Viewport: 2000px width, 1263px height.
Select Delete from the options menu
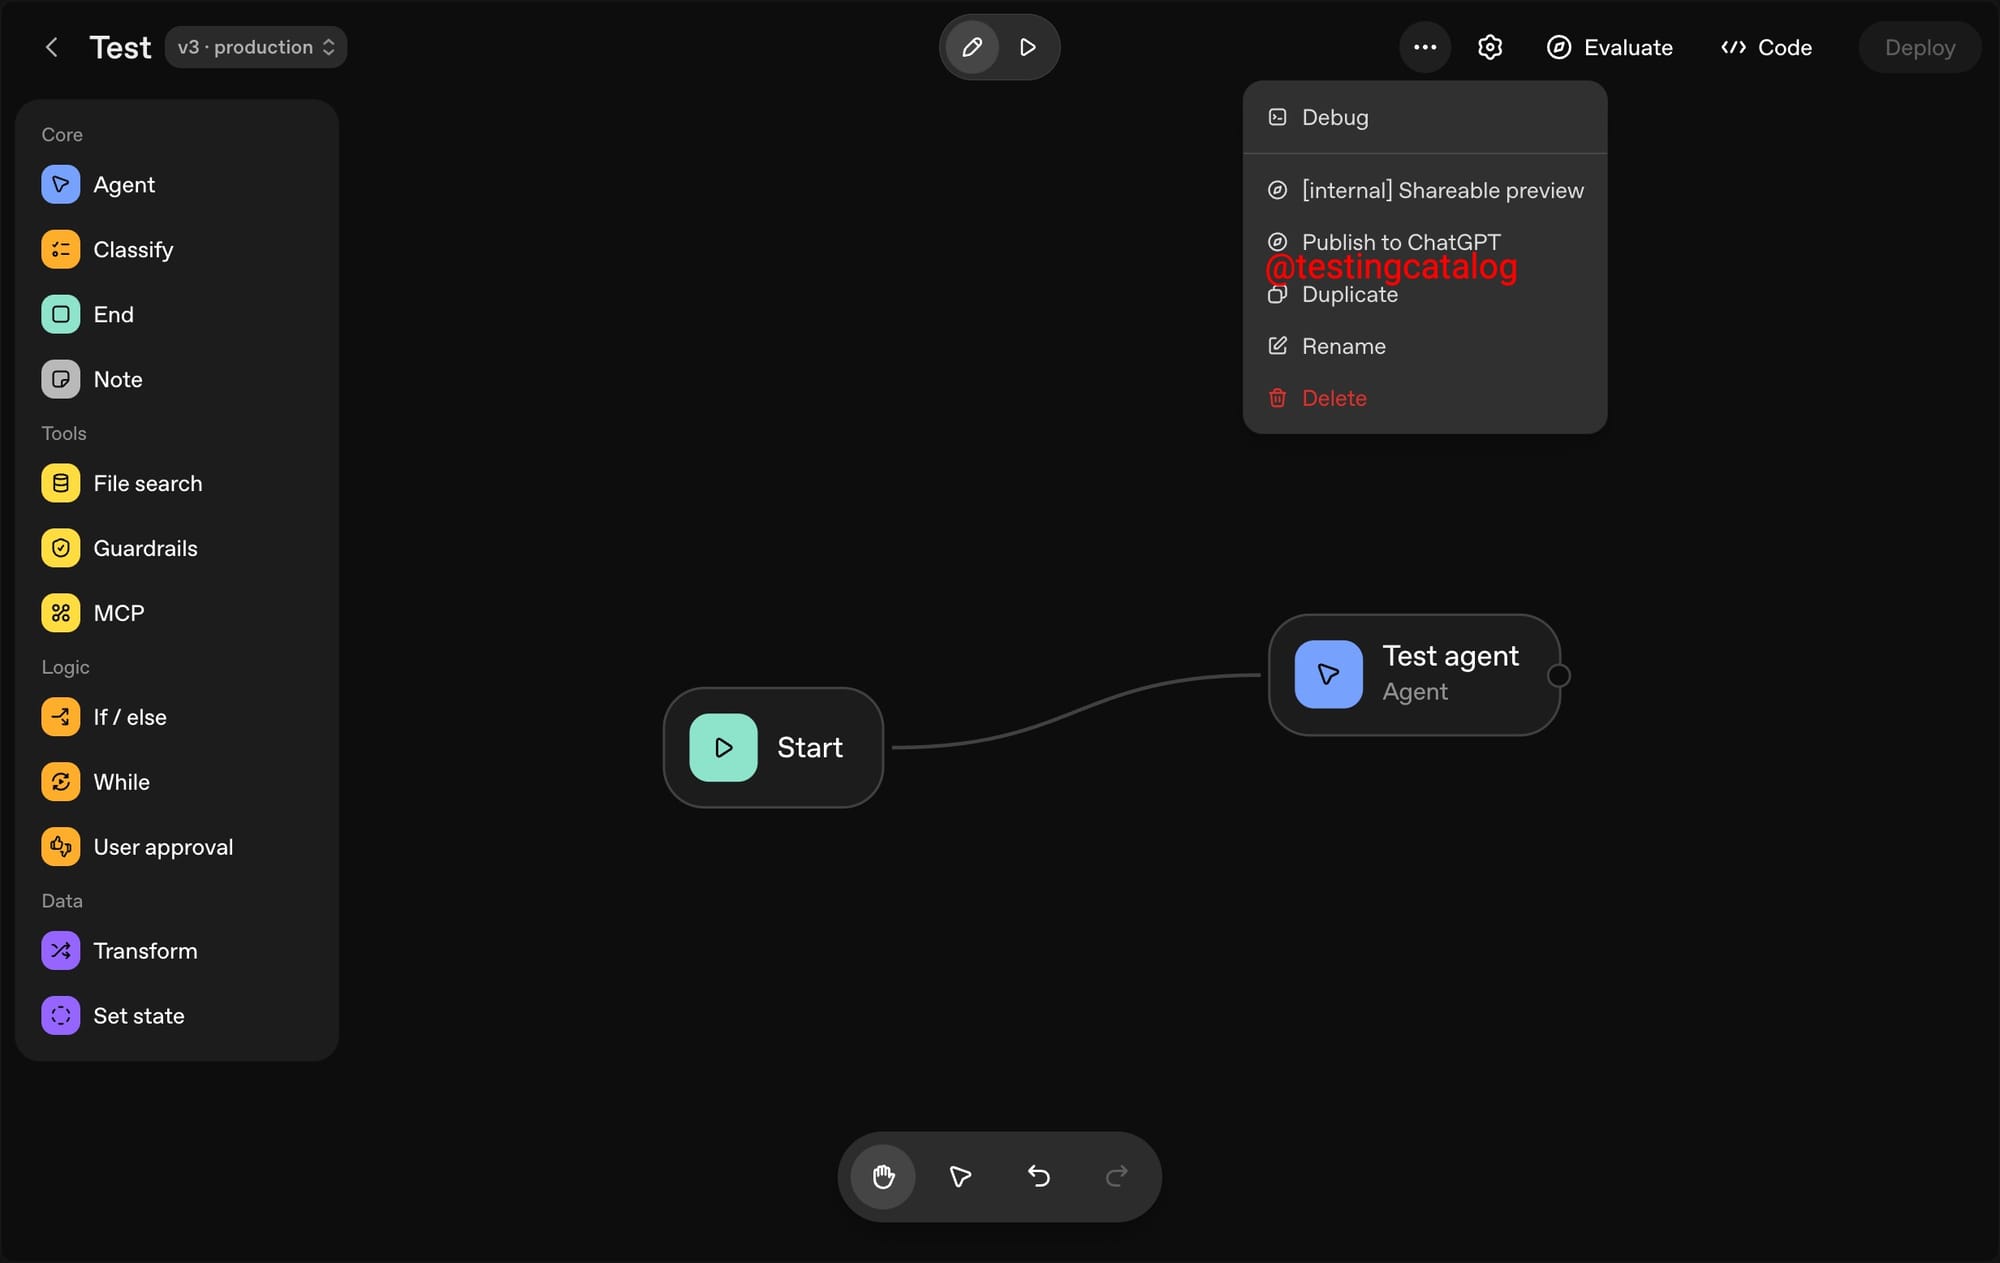[x=1333, y=398]
